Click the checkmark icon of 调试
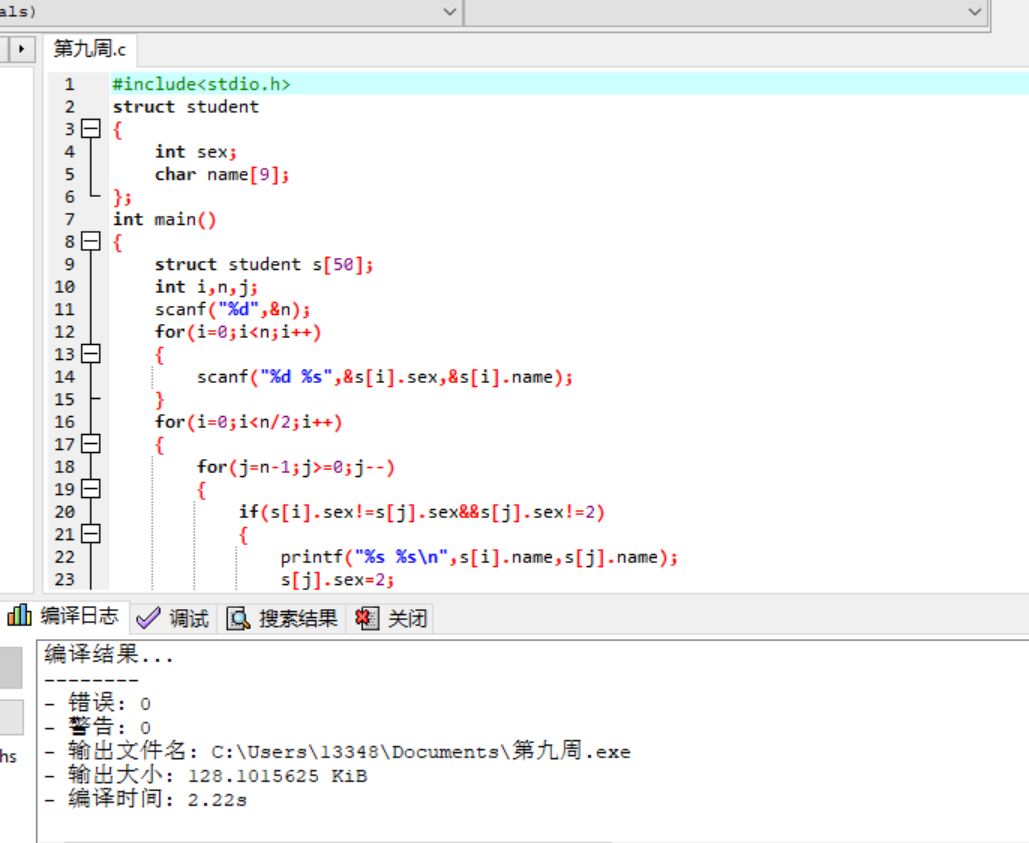 click(148, 618)
